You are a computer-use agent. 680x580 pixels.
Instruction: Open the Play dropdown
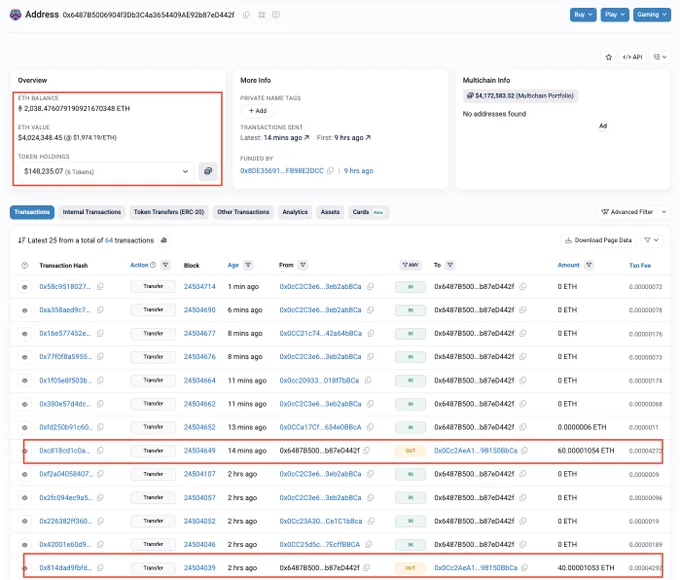[615, 15]
